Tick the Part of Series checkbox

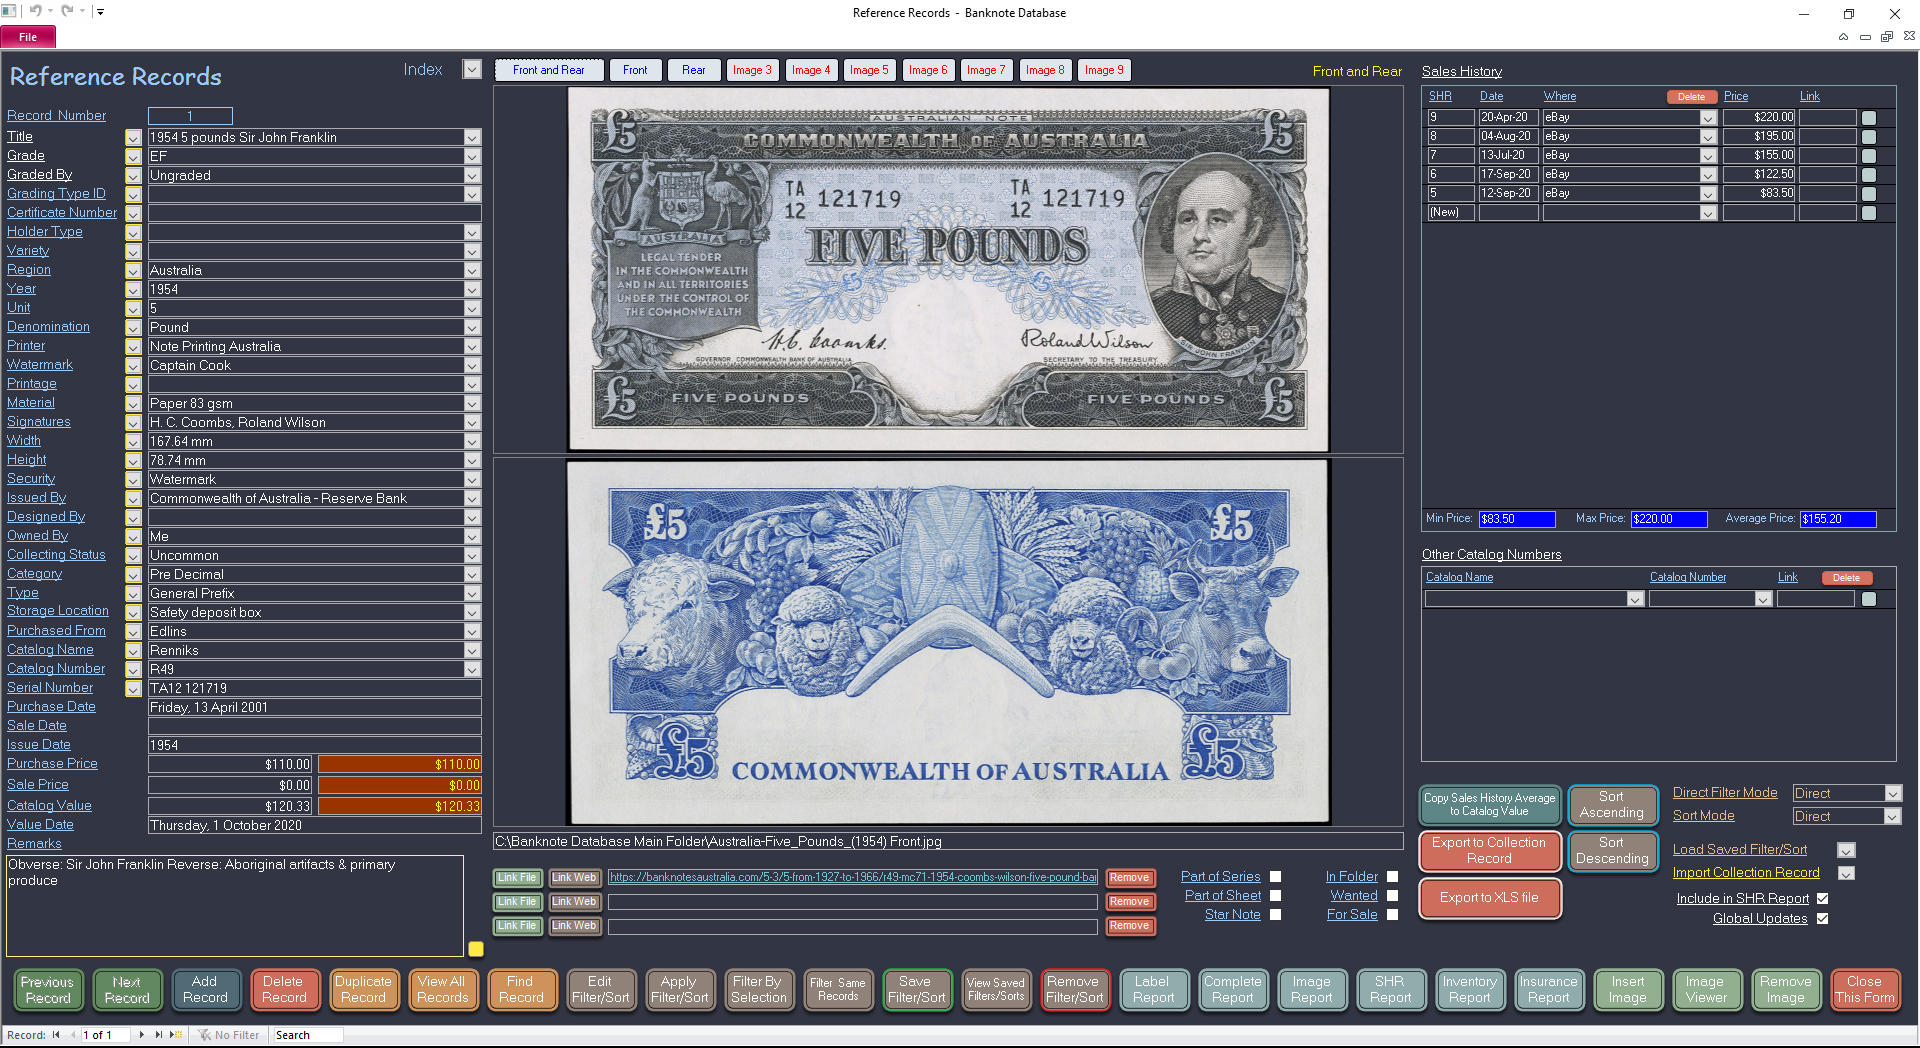[1275, 877]
